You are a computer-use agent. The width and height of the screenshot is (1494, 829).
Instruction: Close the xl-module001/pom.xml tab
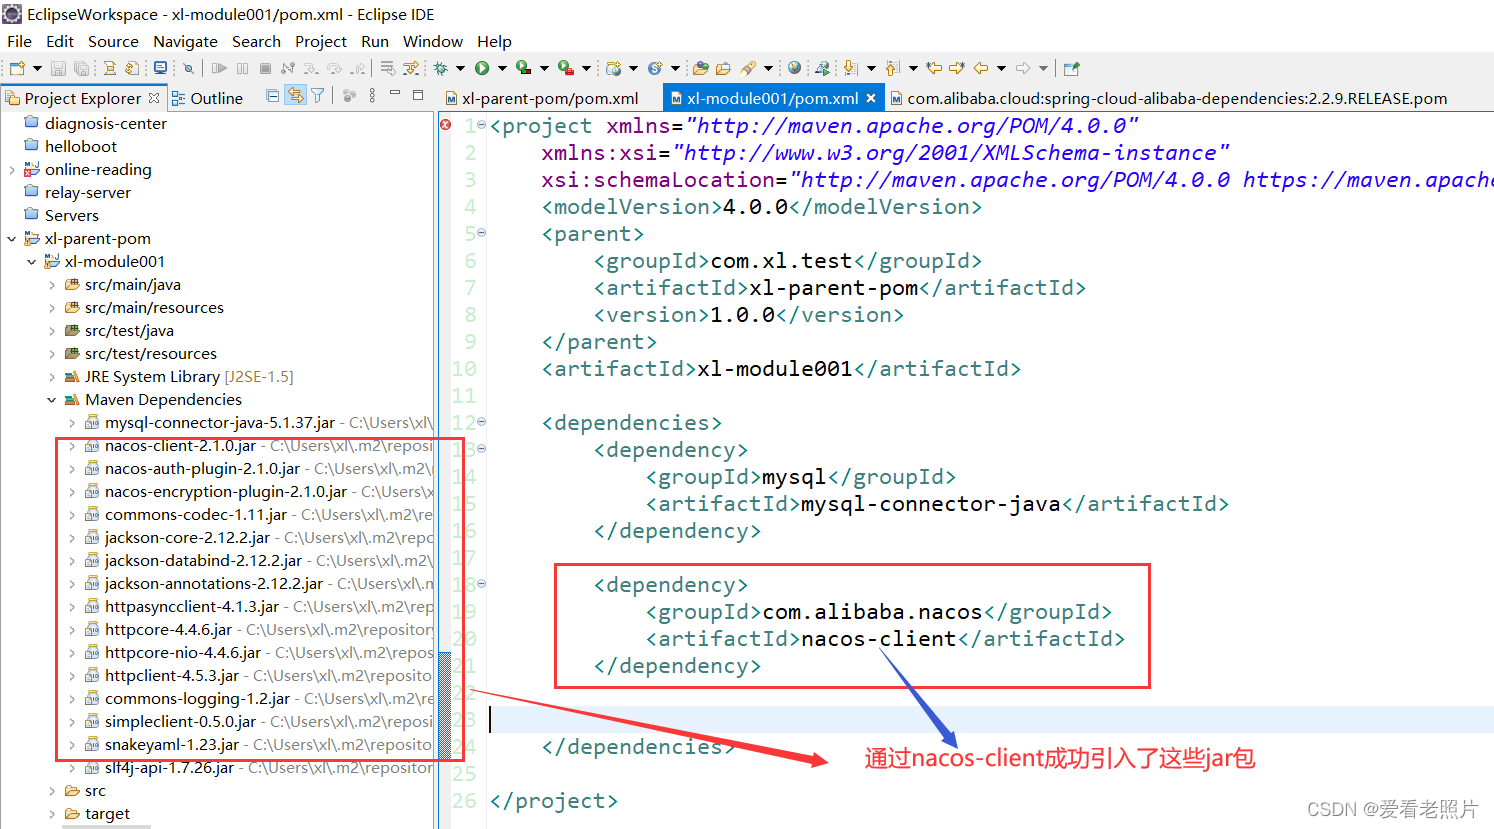(x=871, y=98)
